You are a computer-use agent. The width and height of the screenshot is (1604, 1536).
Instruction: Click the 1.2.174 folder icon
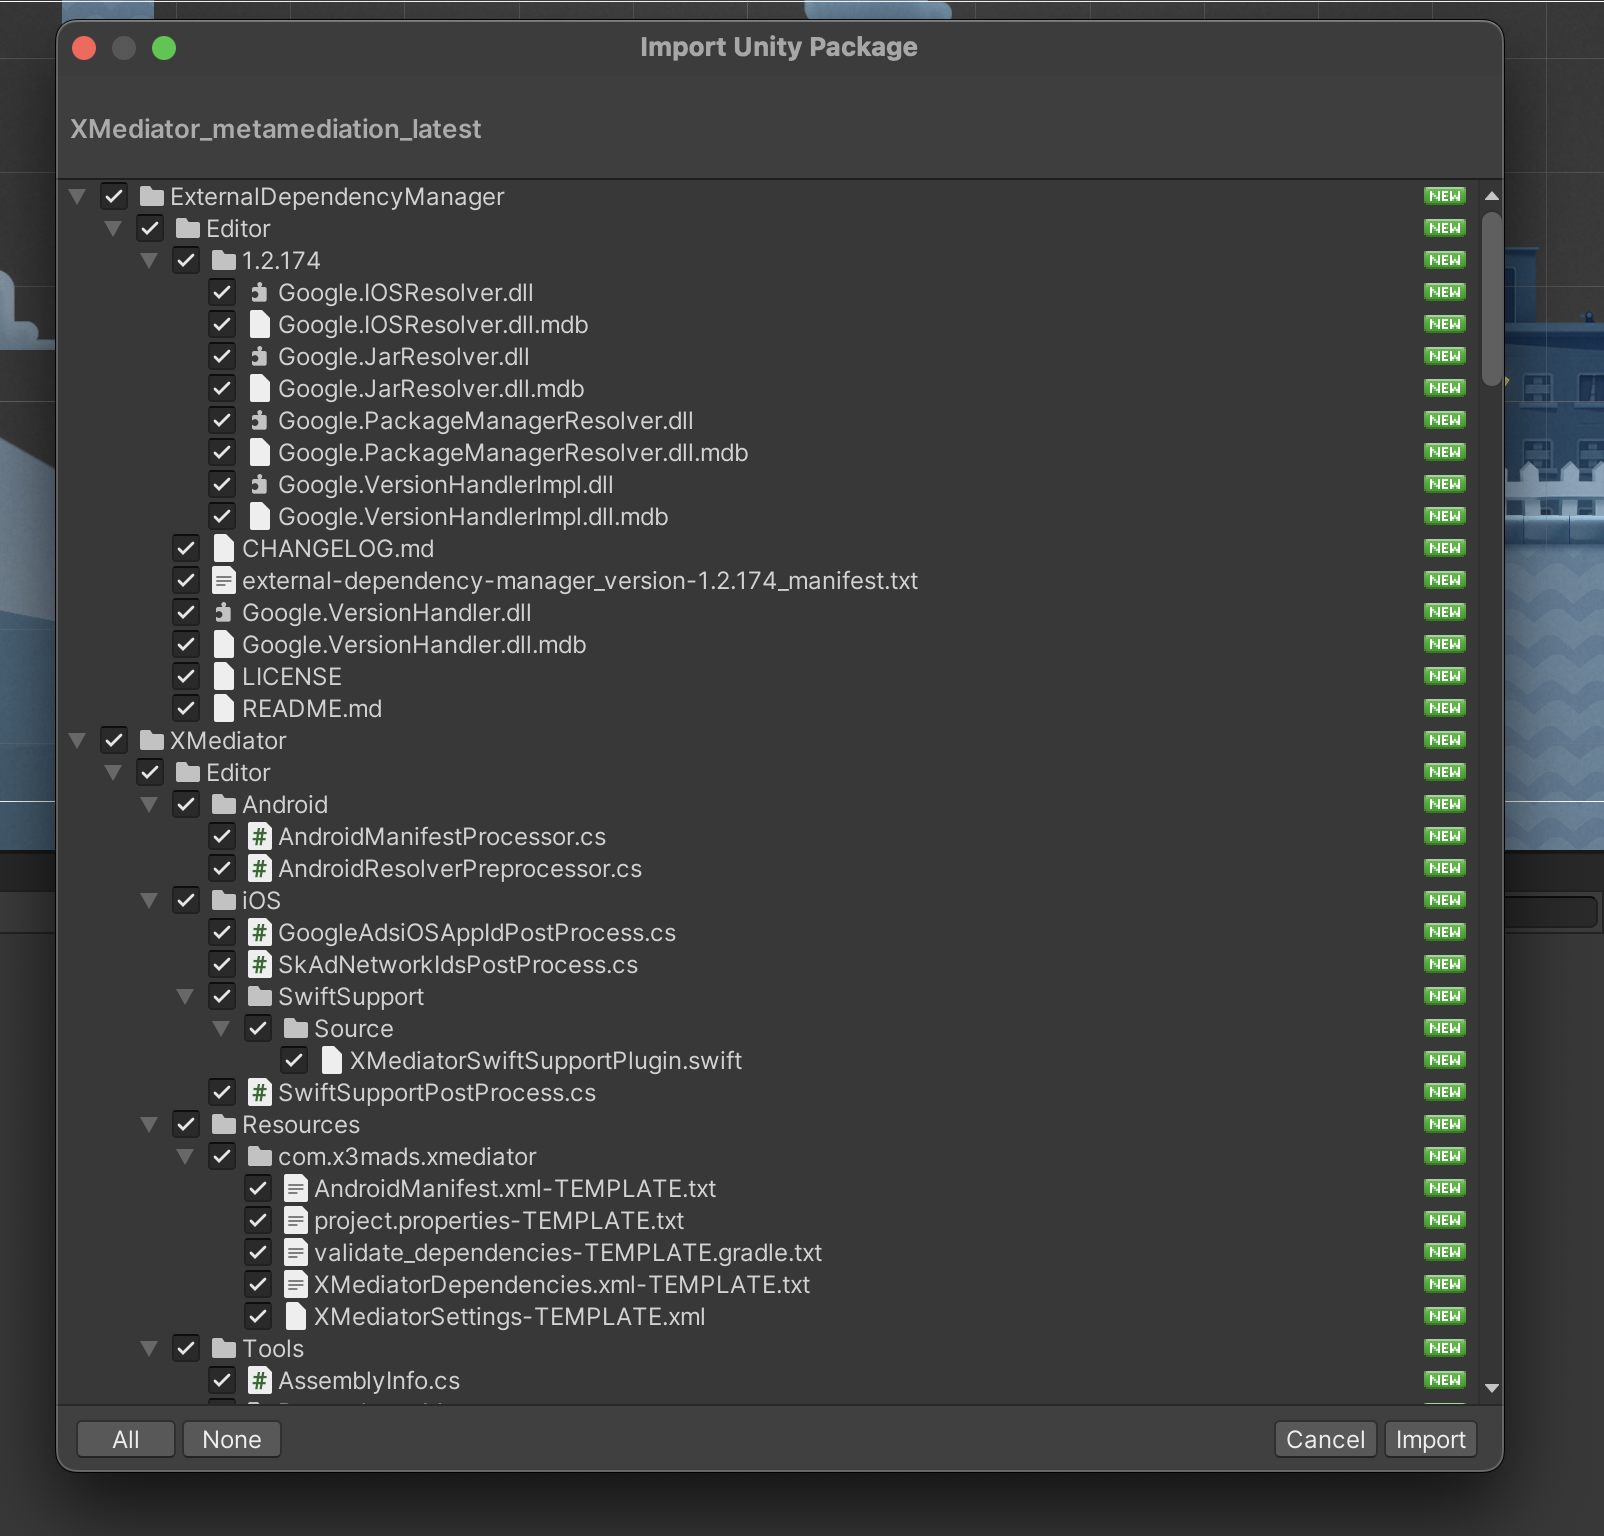tap(224, 260)
